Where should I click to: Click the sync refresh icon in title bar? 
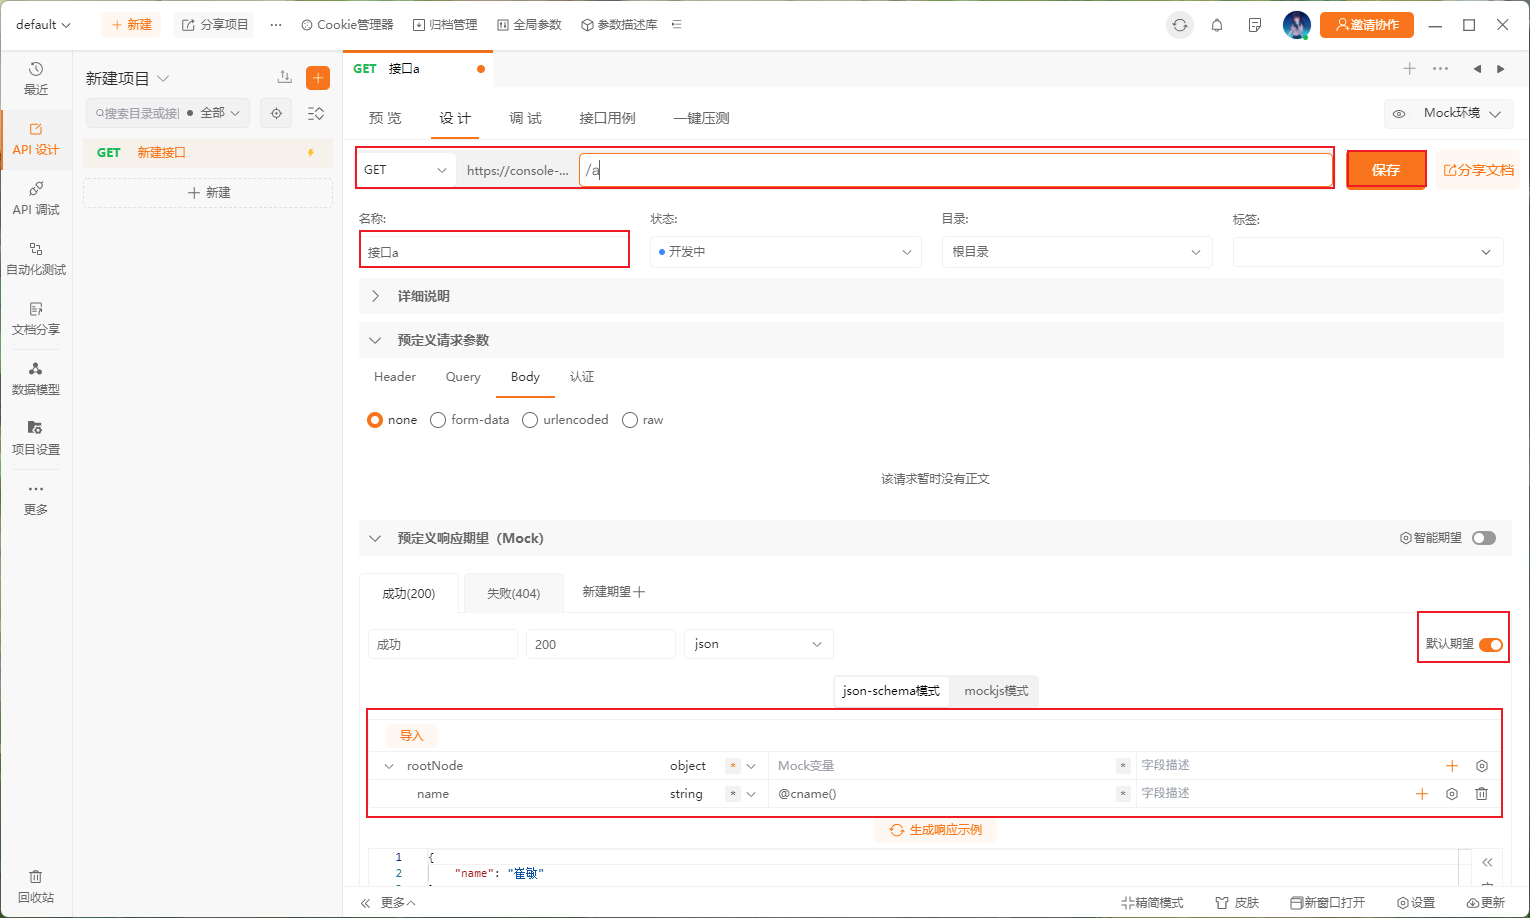click(x=1180, y=25)
